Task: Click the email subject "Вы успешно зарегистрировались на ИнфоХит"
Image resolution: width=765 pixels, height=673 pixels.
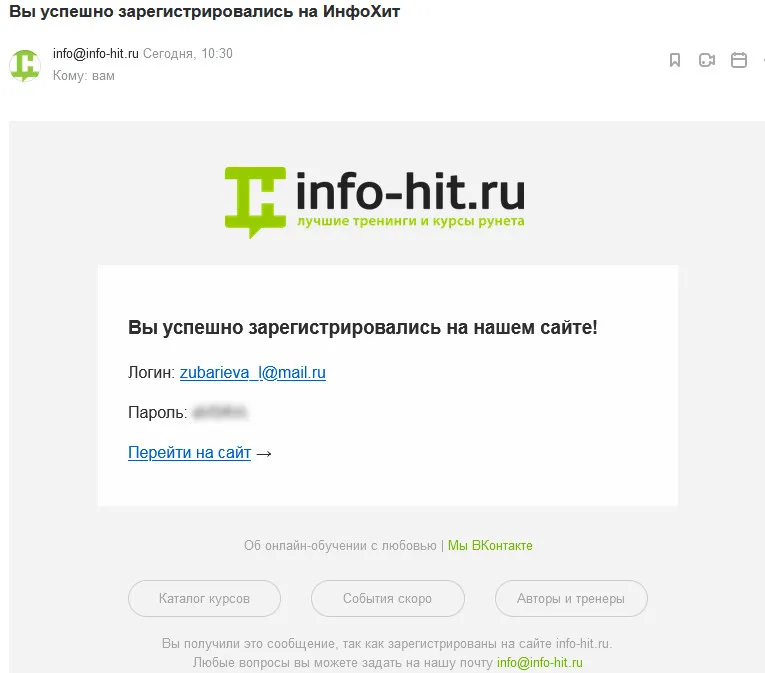Action: (x=205, y=11)
